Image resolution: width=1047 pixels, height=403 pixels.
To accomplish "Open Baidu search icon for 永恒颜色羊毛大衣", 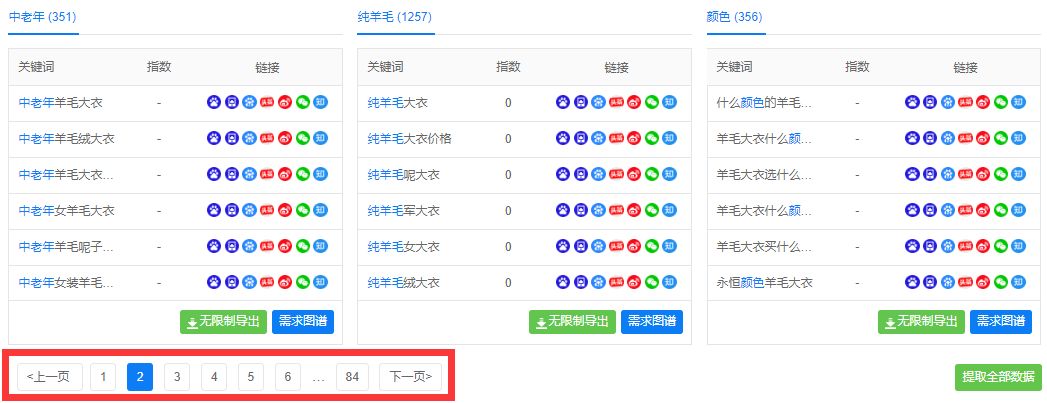I will click(x=912, y=282).
